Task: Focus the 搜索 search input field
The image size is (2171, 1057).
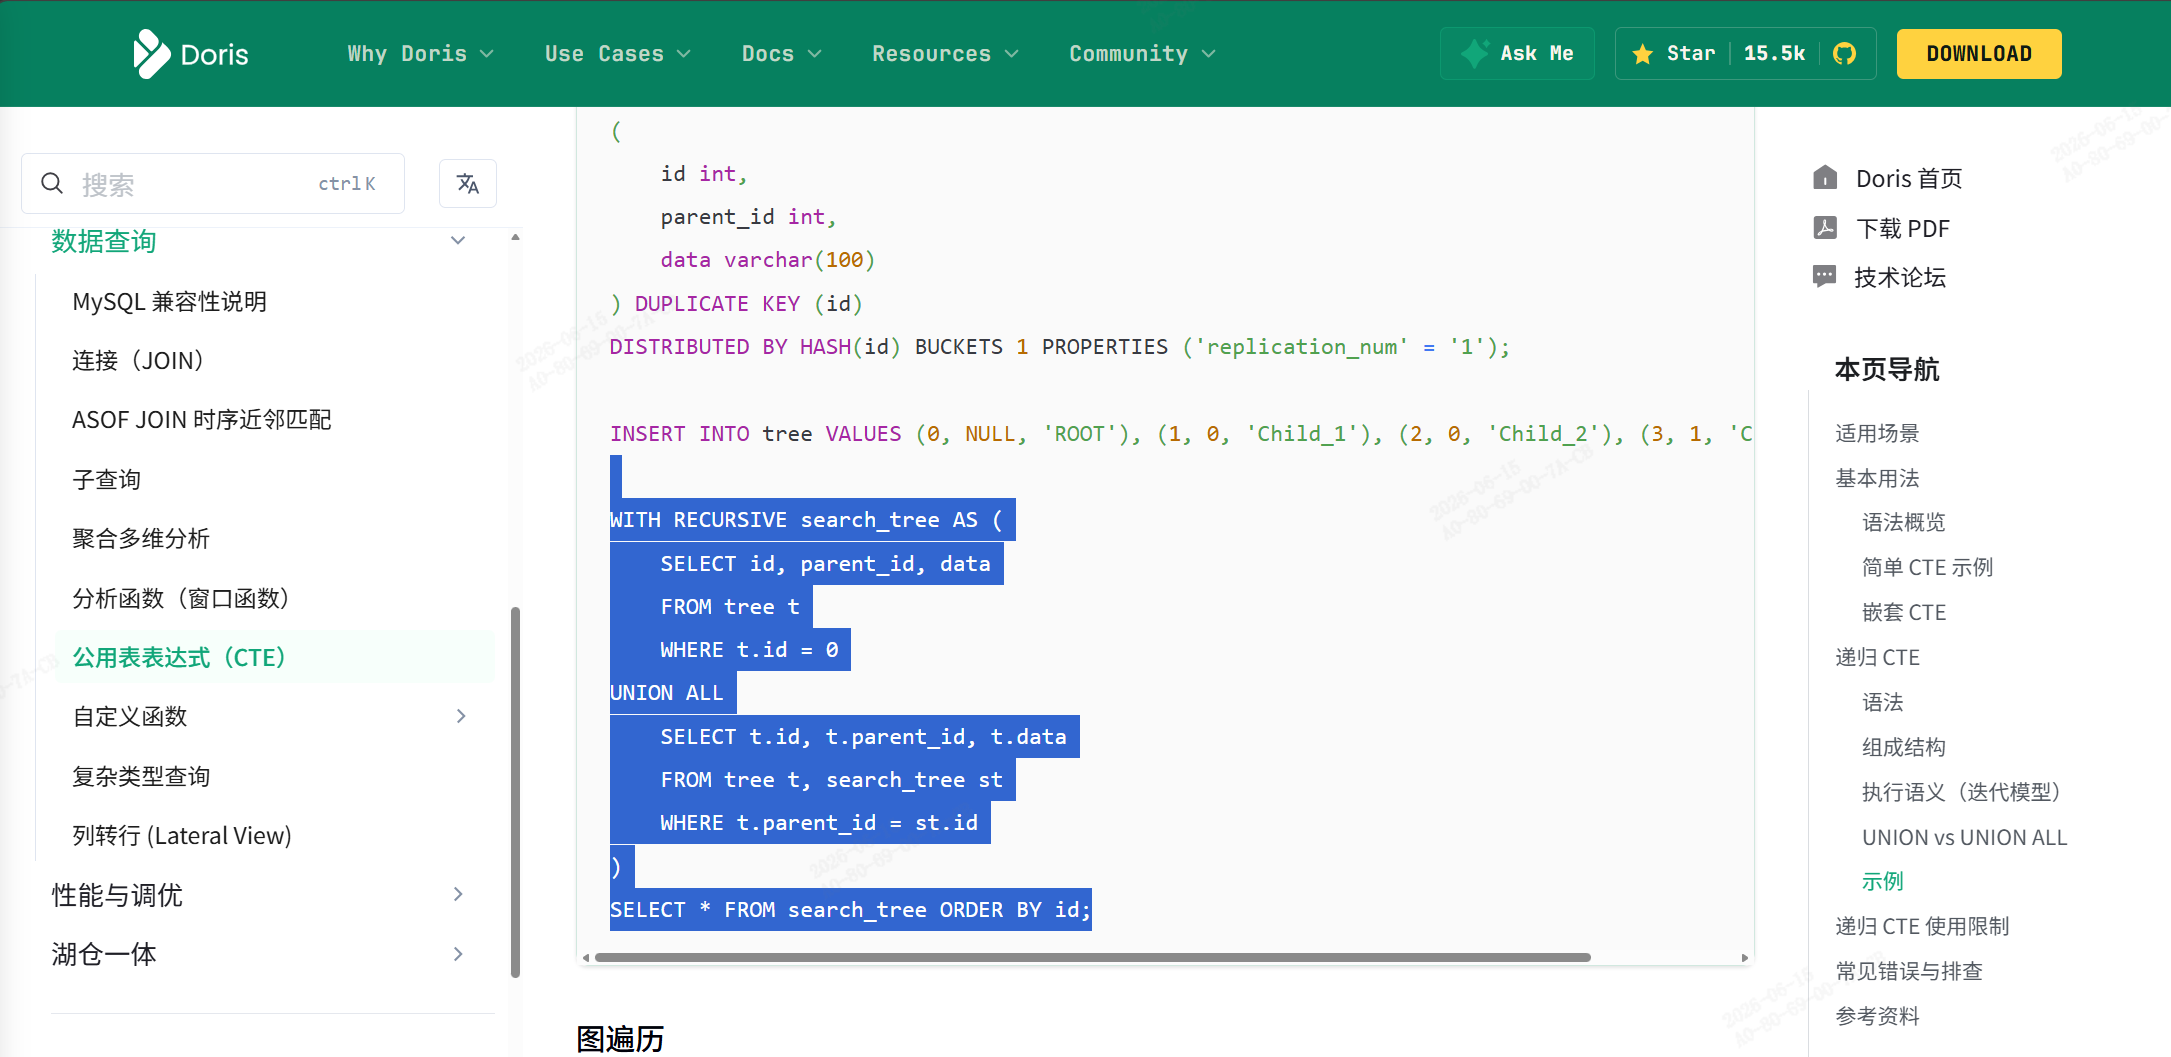Action: coord(213,183)
